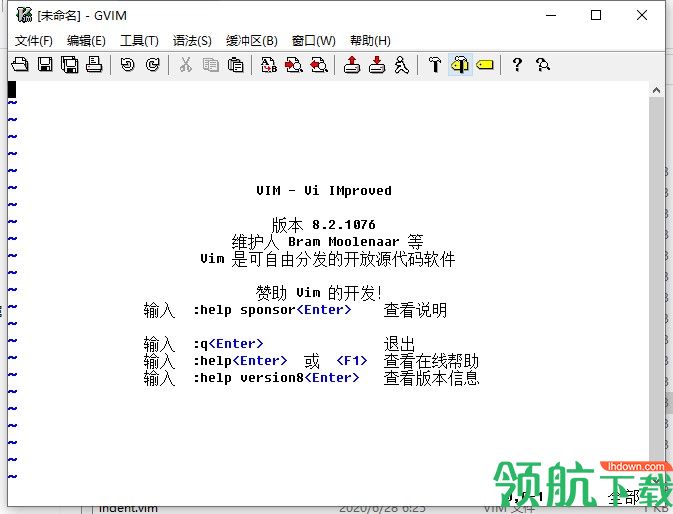Viewport: 673px width, 514px height.
Task: Click the Find help search icon
Action: [x=543, y=65]
